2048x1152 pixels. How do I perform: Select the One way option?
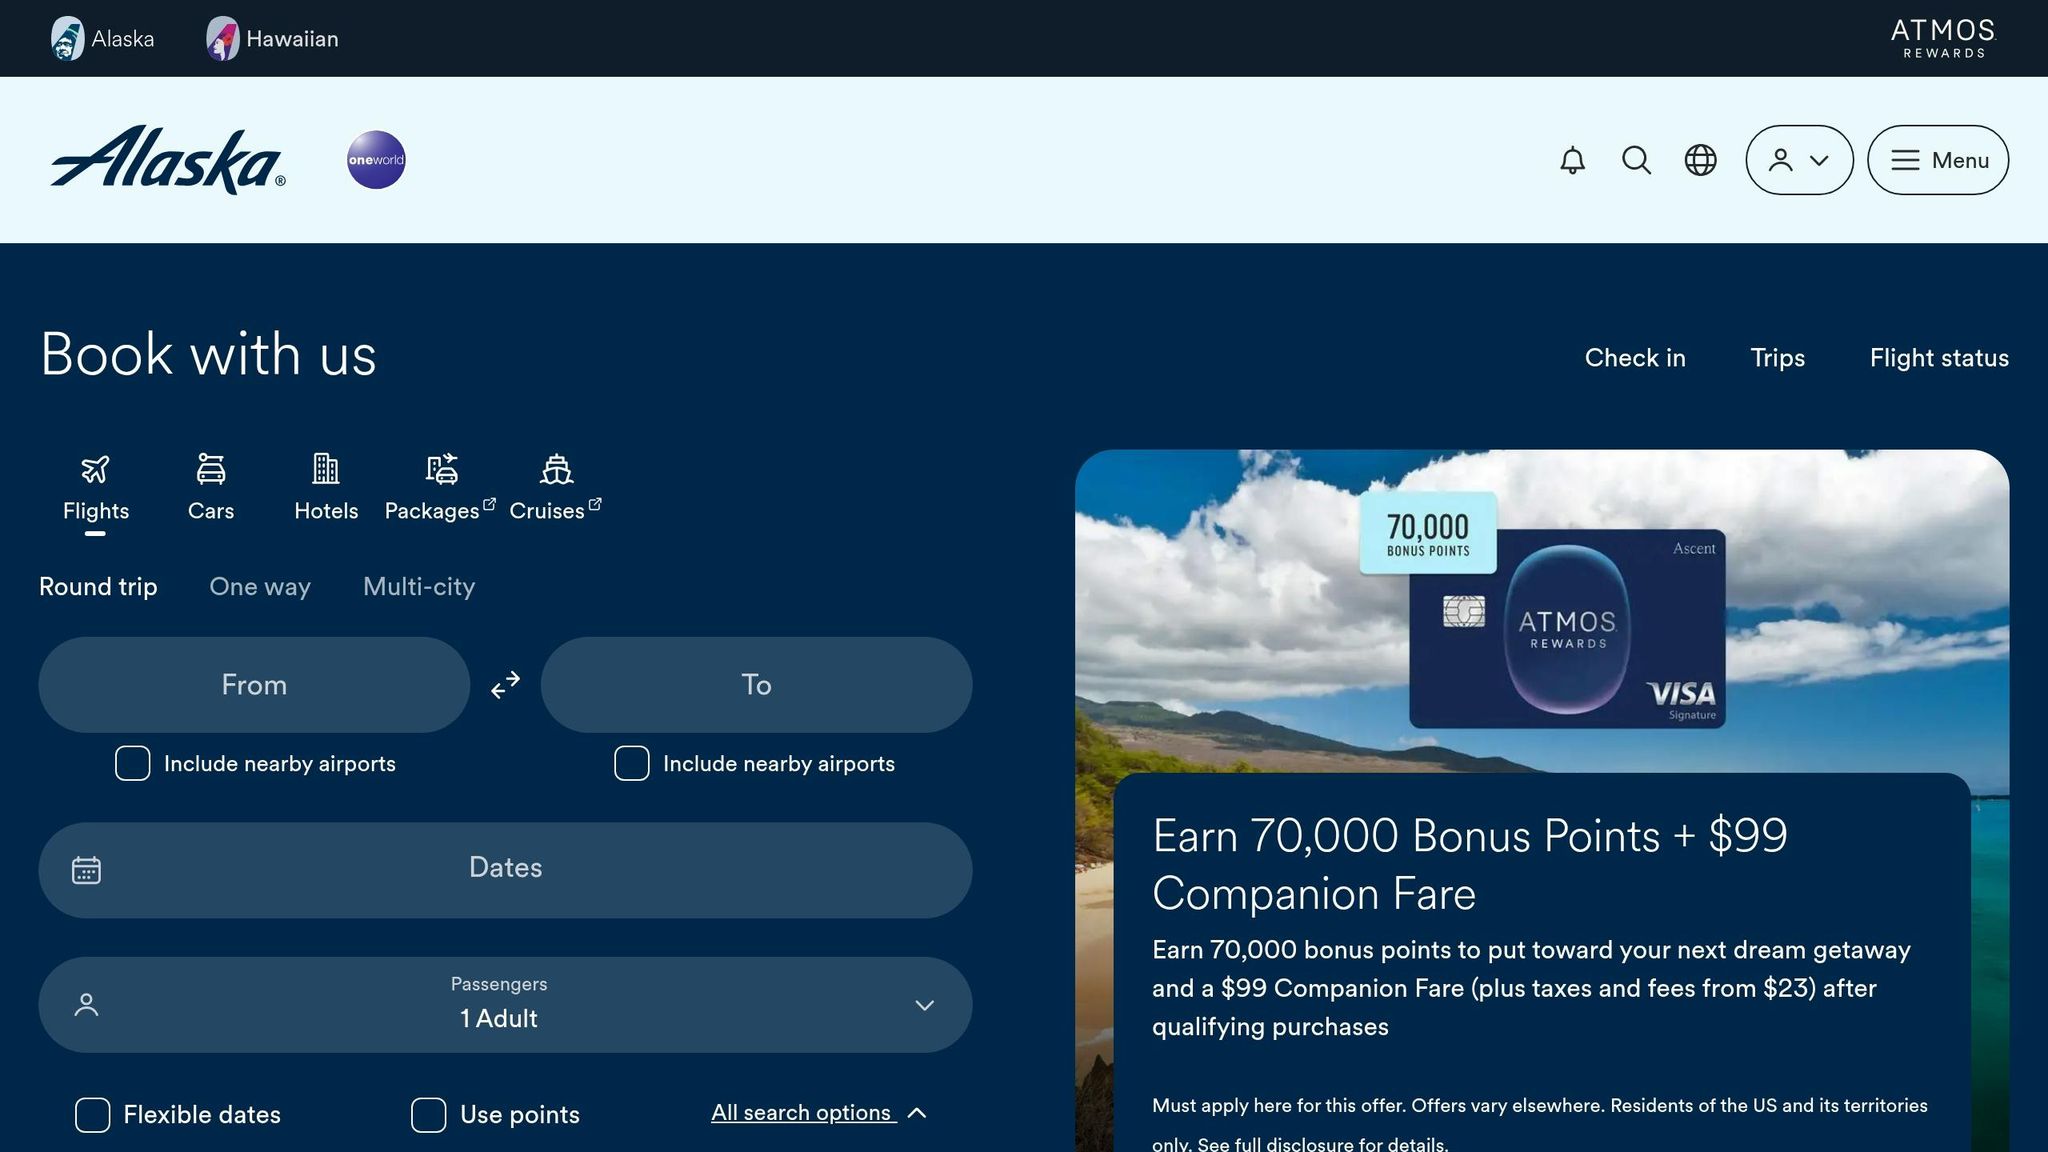(260, 587)
